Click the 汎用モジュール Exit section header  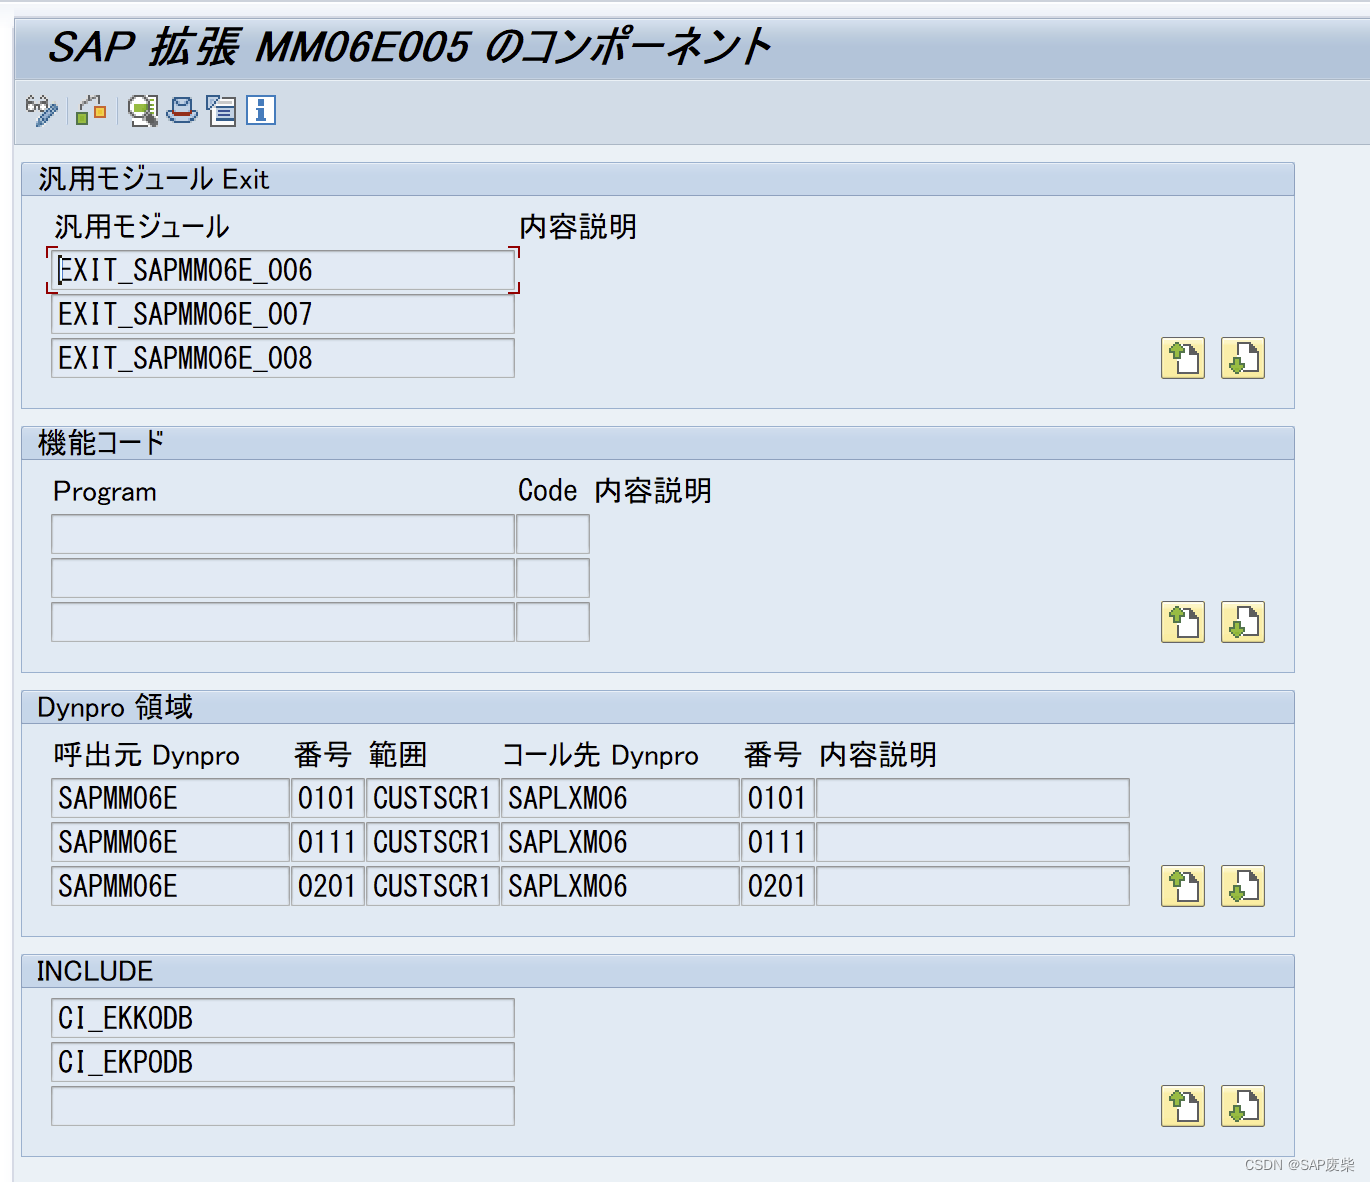click(658, 179)
